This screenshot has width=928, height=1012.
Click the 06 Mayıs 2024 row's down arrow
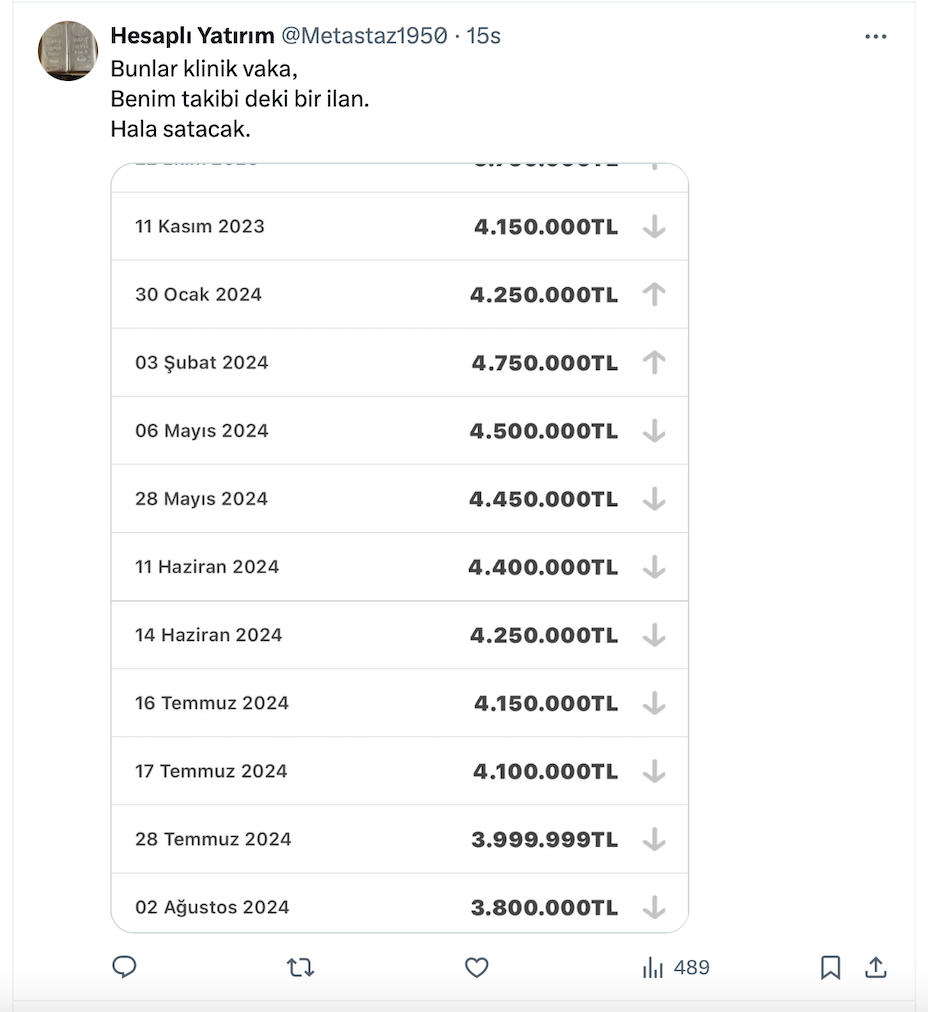654,431
